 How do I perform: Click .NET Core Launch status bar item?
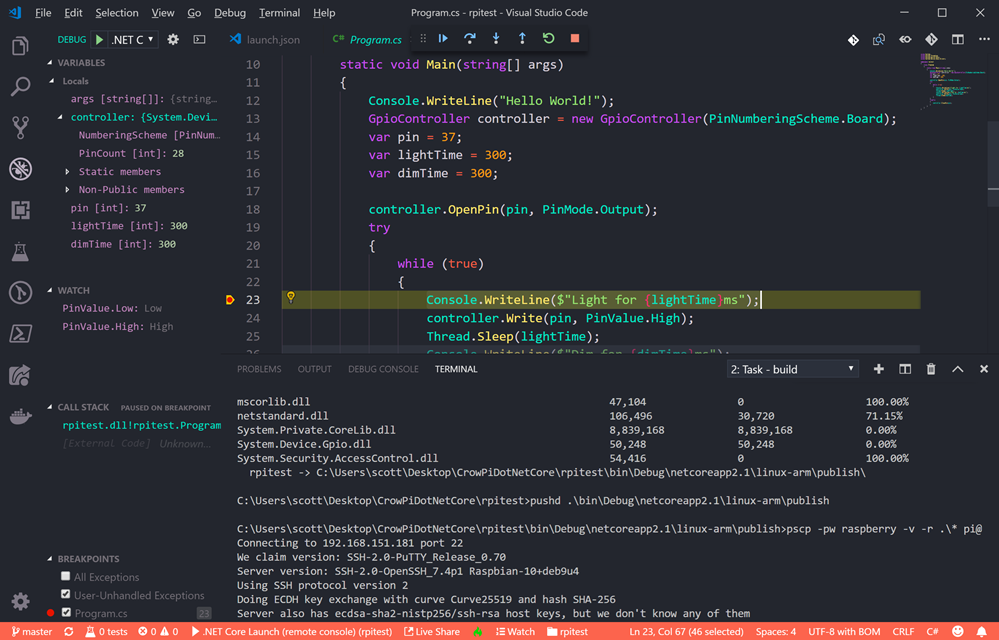tap(292, 632)
